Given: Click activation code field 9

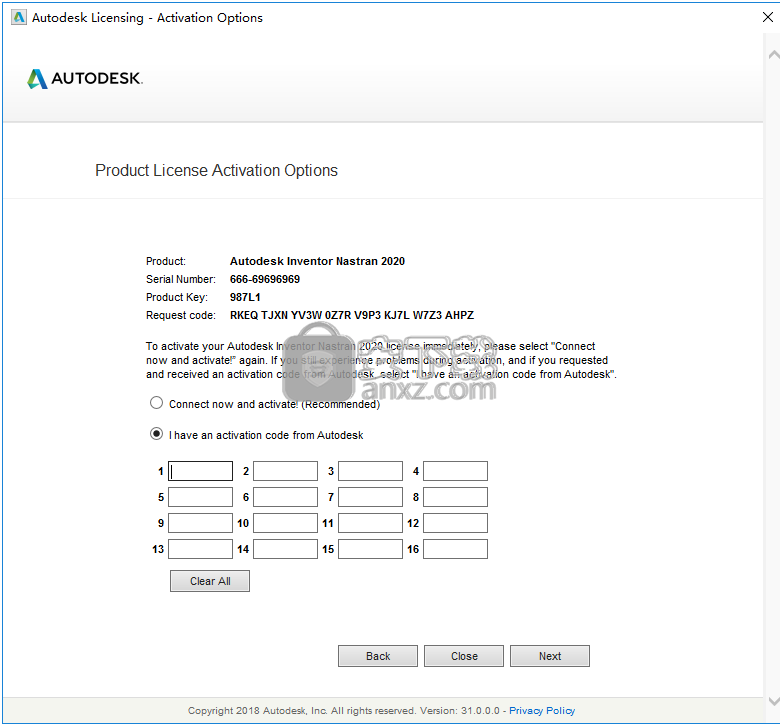Looking at the screenshot, I should point(200,523).
